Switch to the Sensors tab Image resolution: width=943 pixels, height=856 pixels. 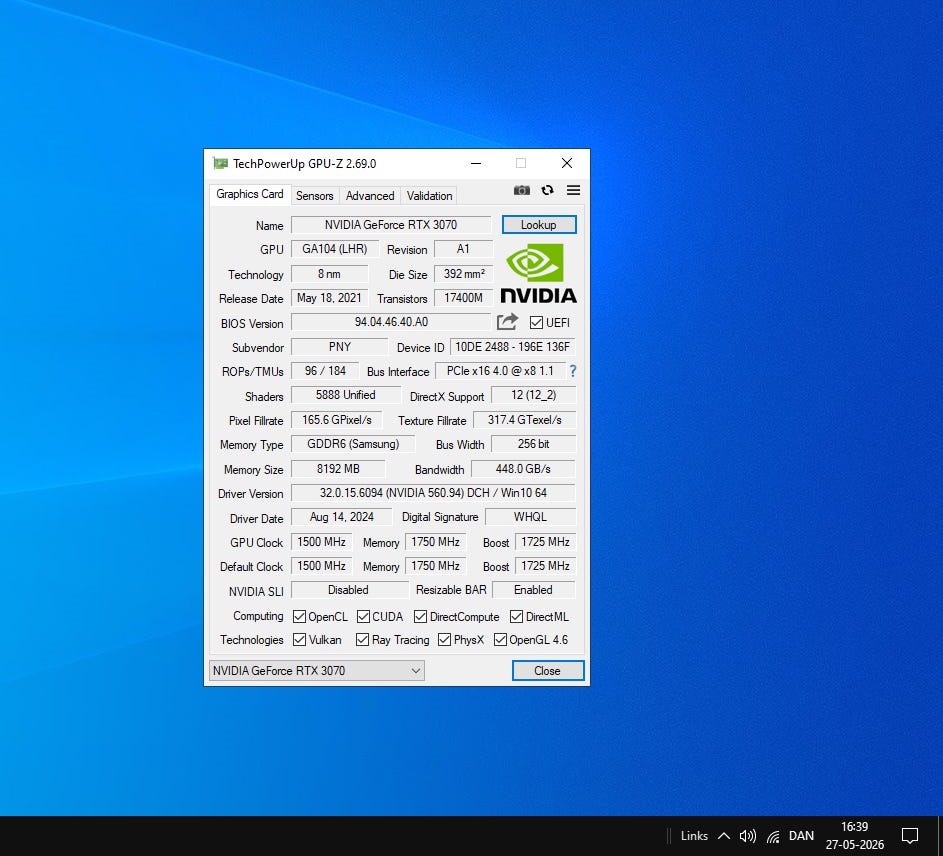[x=315, y=196]
